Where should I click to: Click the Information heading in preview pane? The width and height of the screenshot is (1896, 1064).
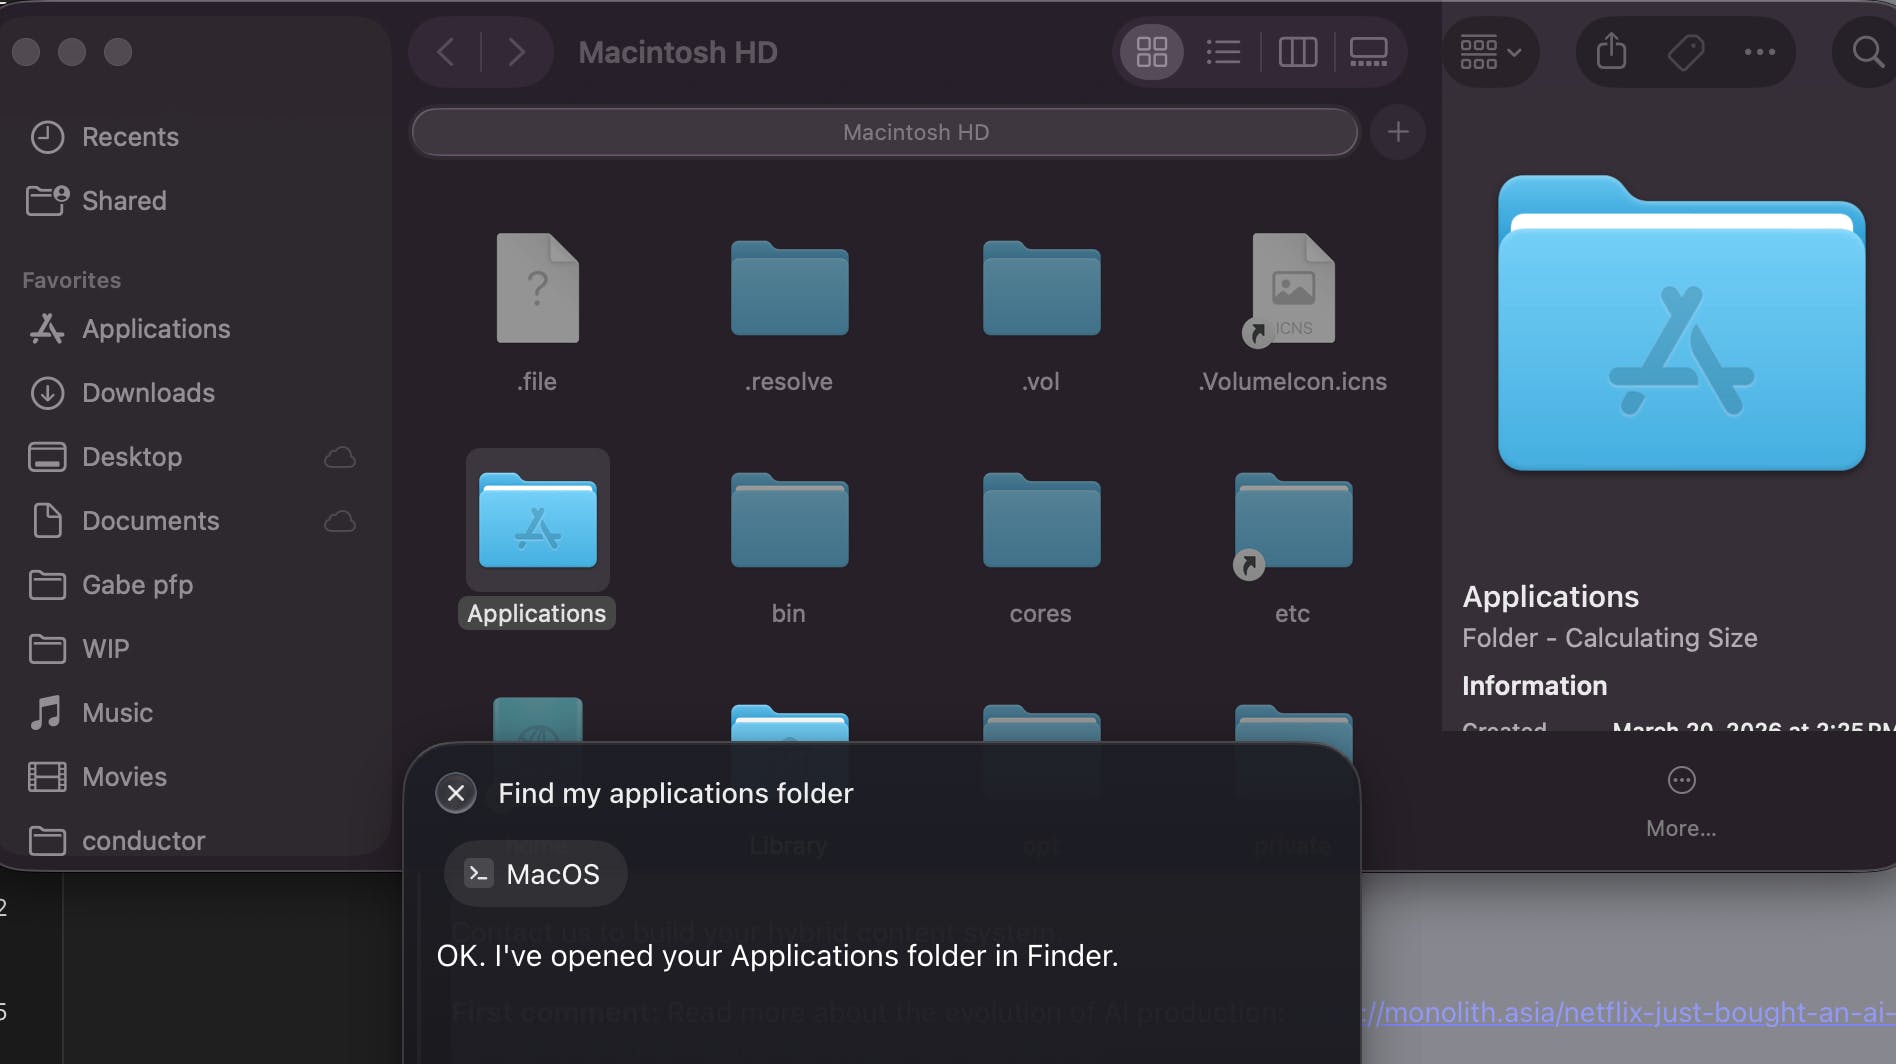1535,686
